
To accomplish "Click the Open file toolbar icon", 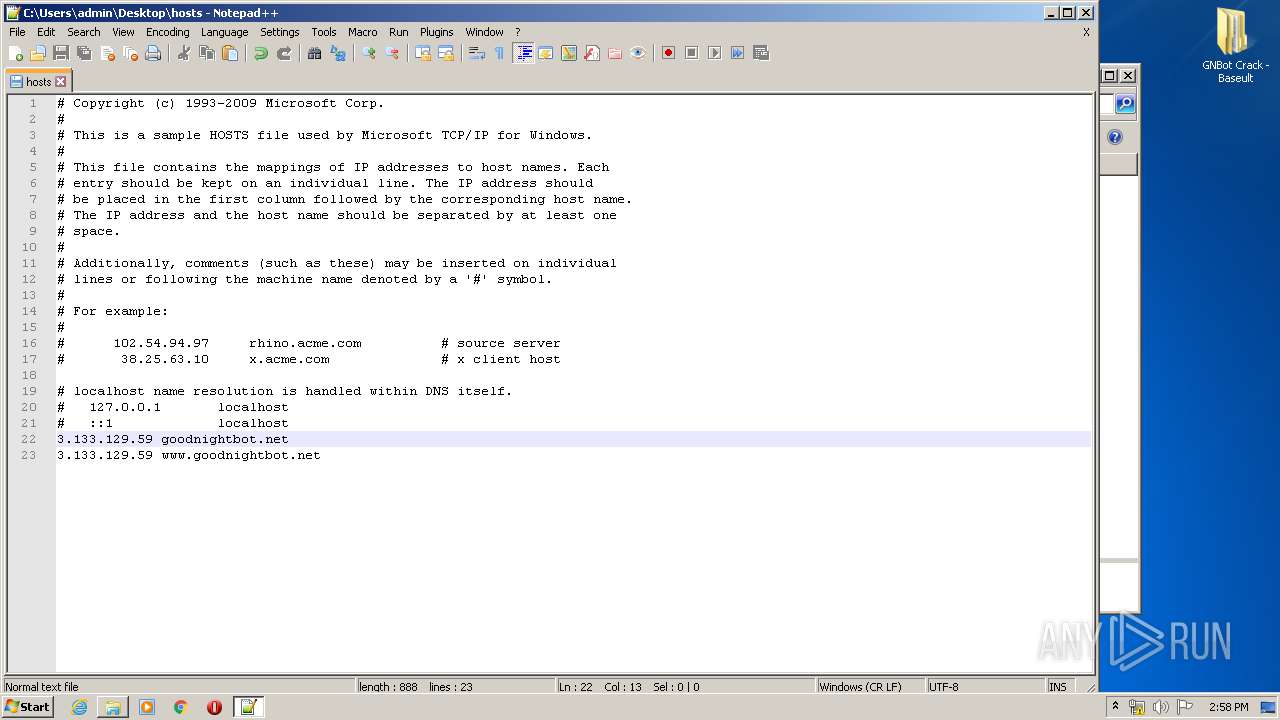I will [38, 53].
